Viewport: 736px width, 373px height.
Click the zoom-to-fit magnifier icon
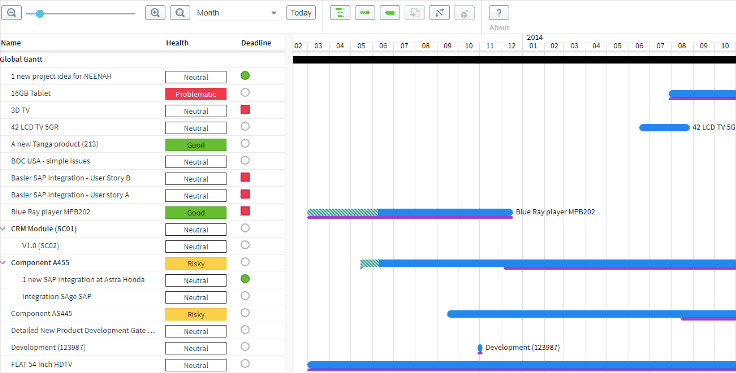click(x=180, y=13)
